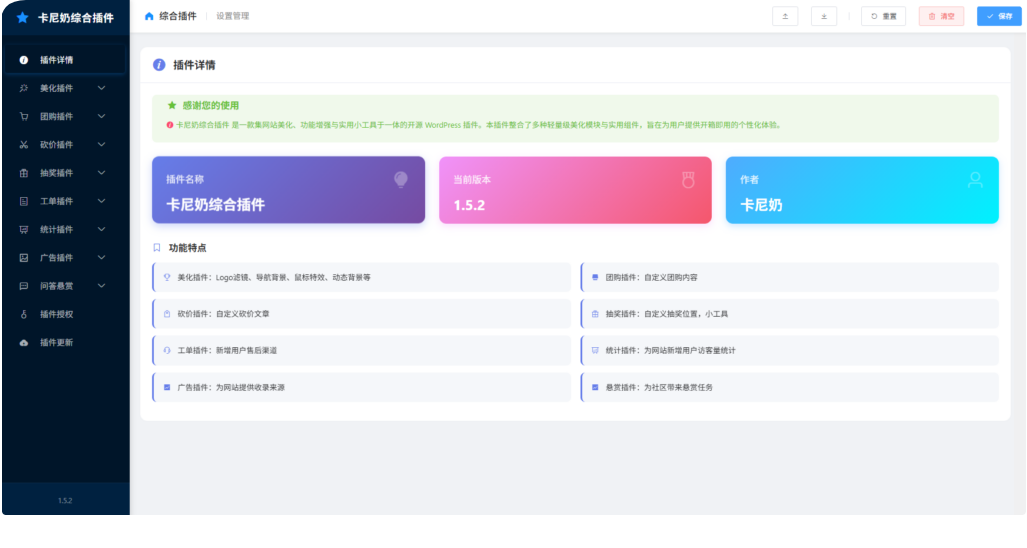This screenshot has height=548, width=1027.
Task: Click the key icon beside 插件授权
Action: tap(24, 314)
